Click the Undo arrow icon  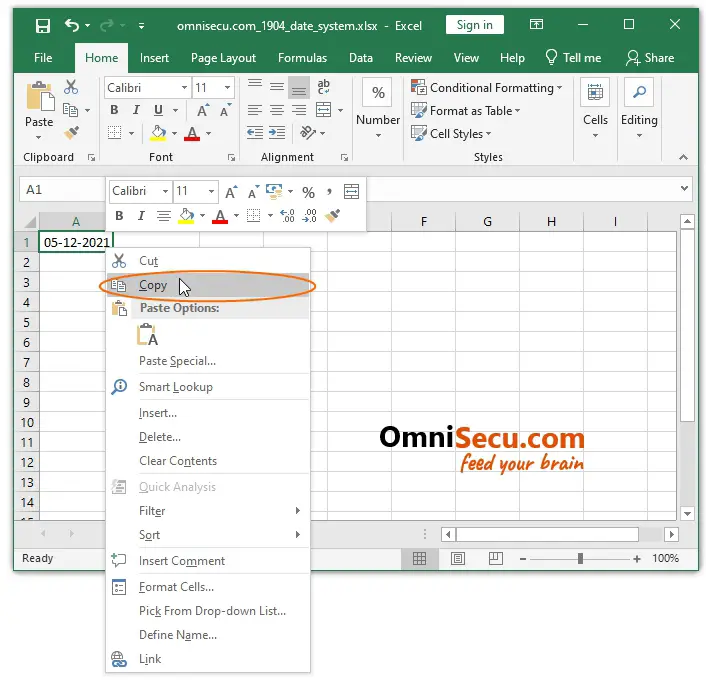(72, 25)
